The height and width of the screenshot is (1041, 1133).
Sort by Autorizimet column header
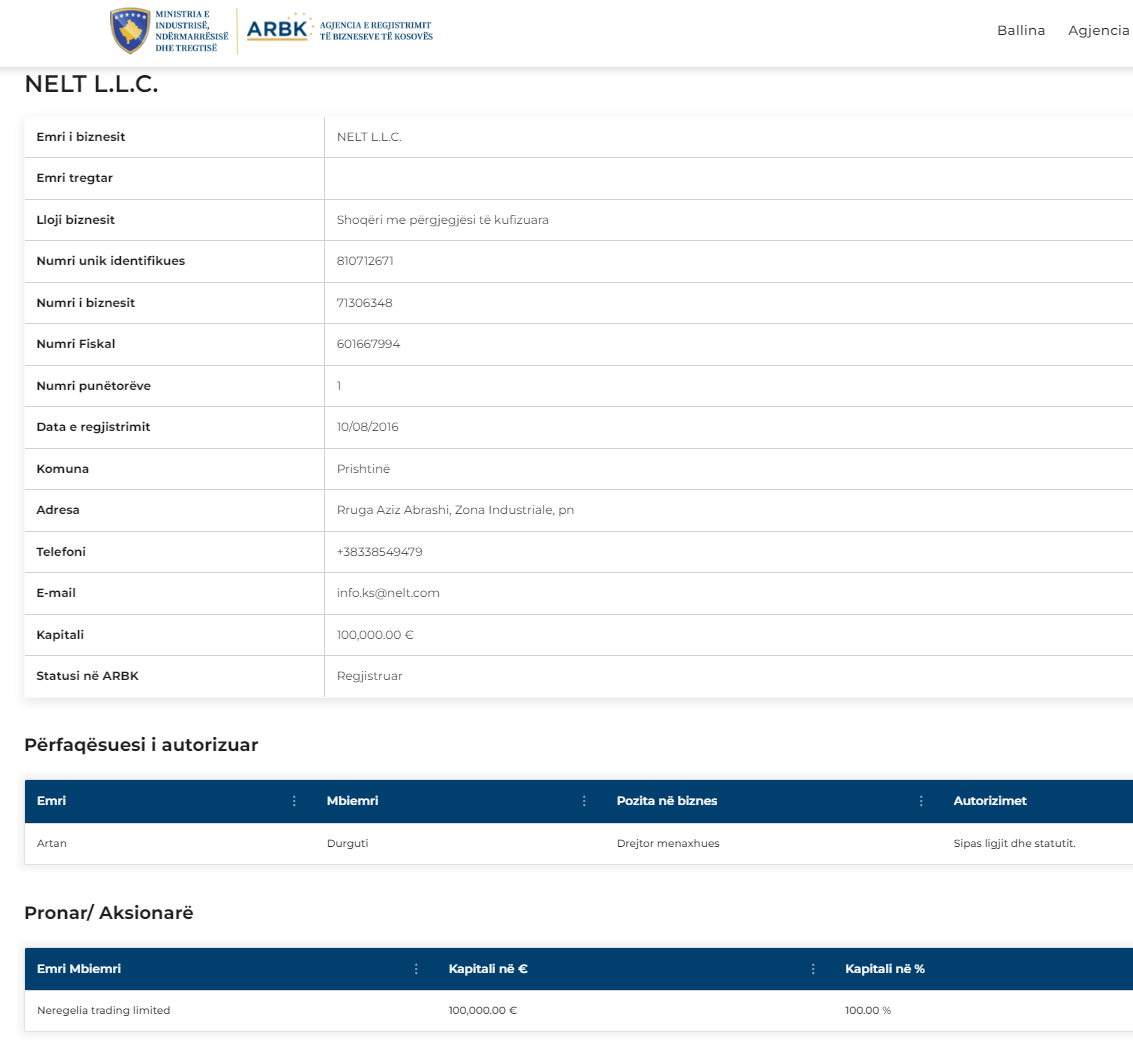989,801
